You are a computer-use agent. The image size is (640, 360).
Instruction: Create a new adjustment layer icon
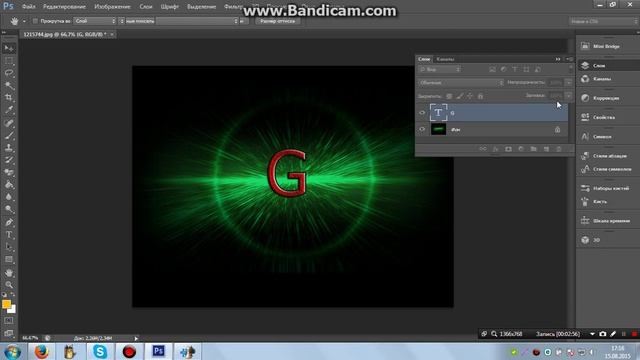(x=521, y=149)
